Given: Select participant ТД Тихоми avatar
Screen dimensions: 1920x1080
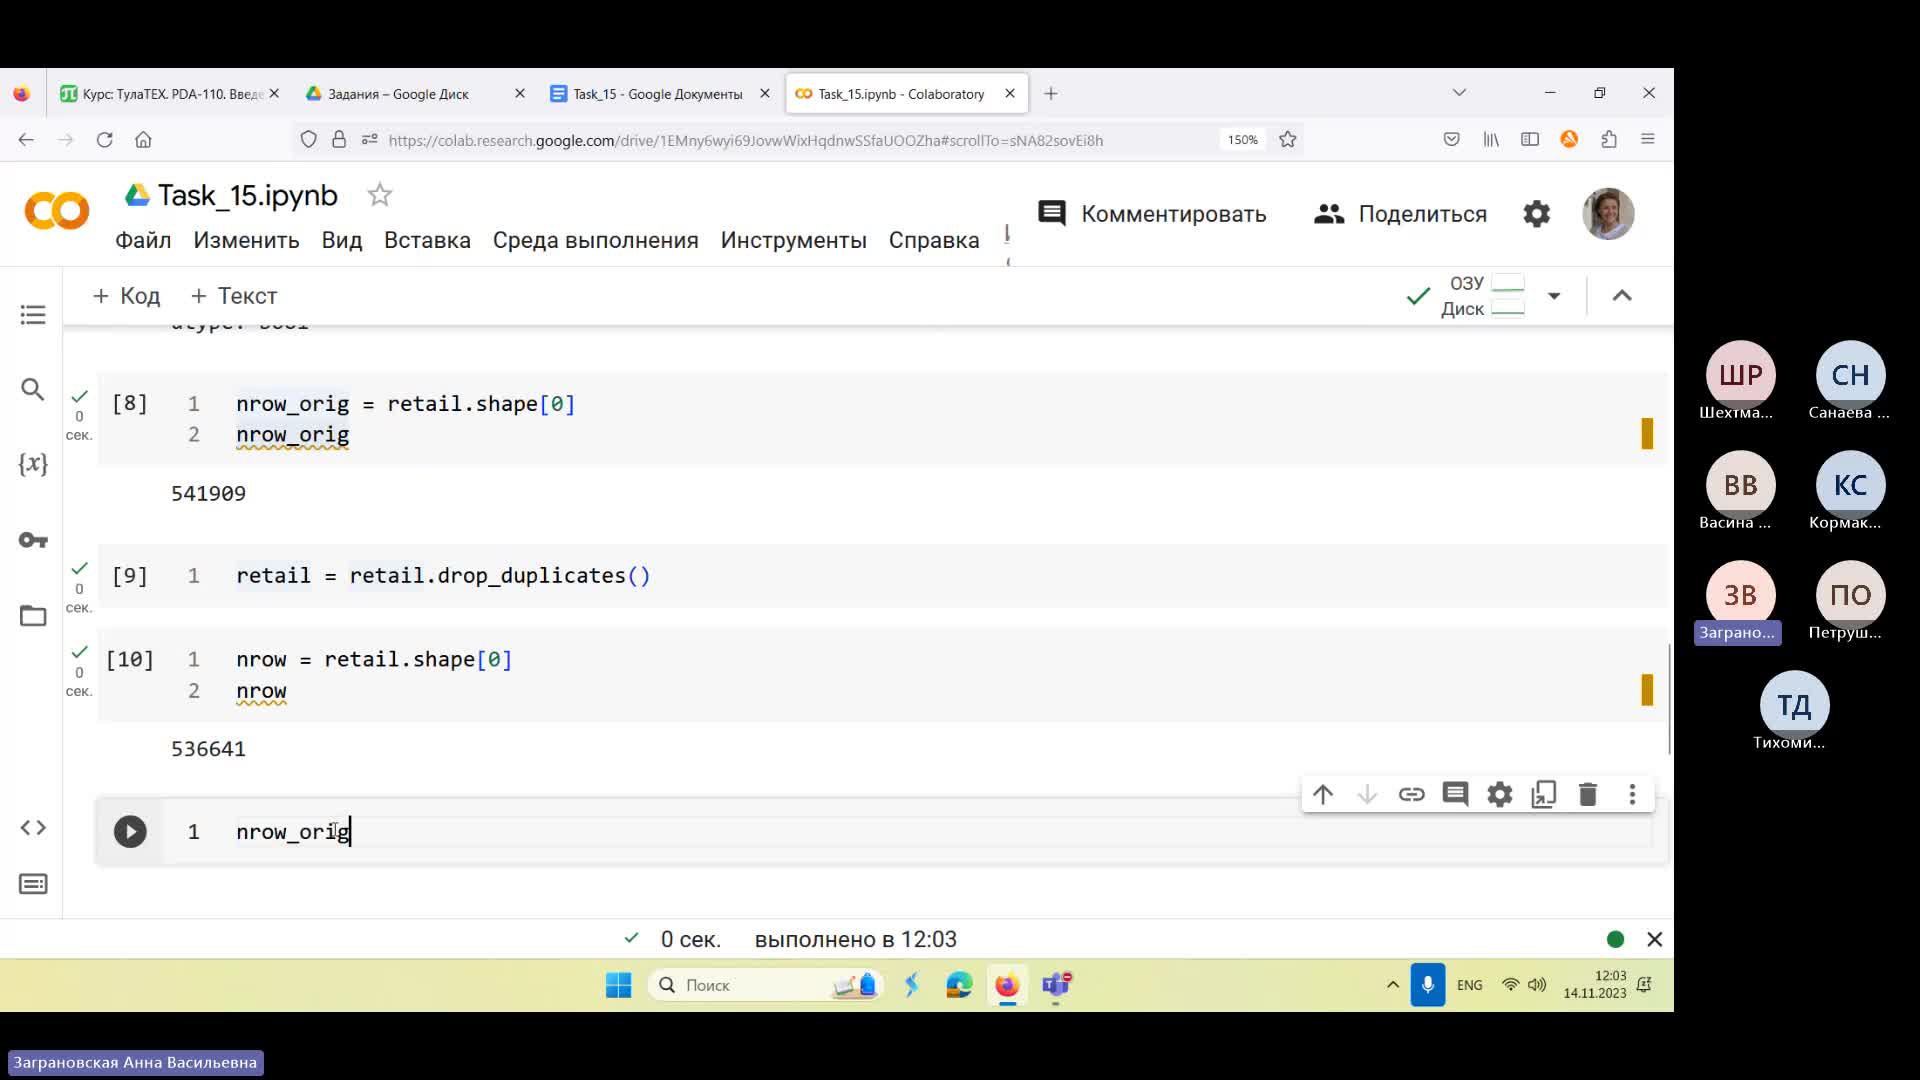Looking at the screenshot, I should coord(1794,705).
